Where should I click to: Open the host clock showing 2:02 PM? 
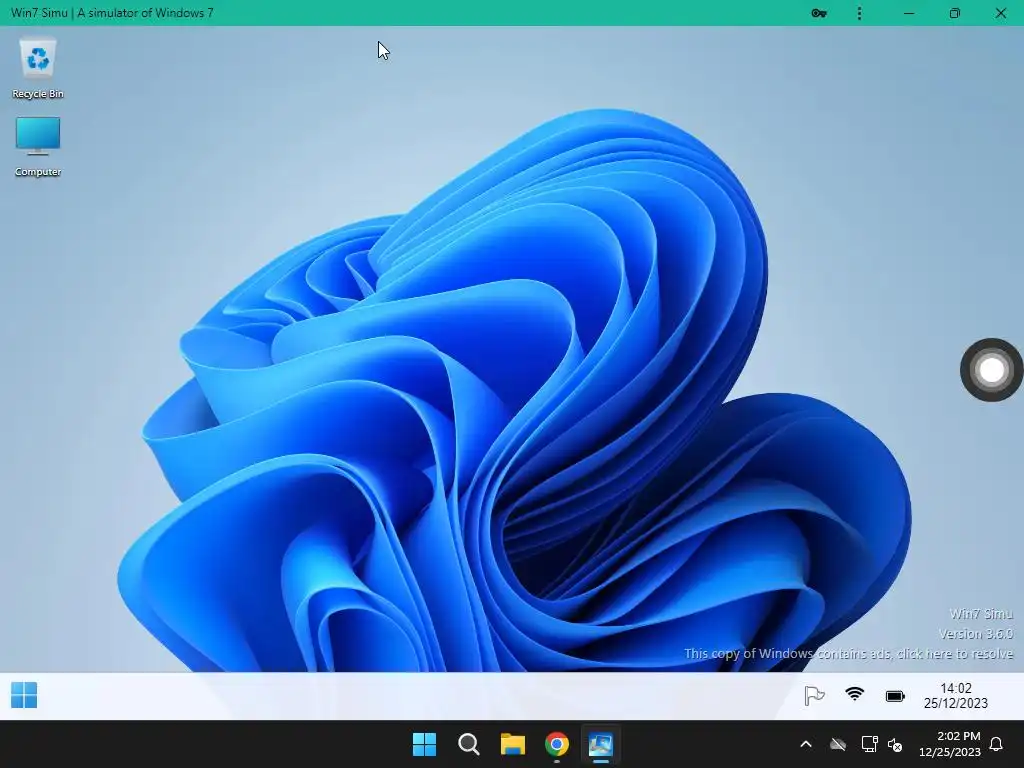pyautogui.click(x=950, y=744)
